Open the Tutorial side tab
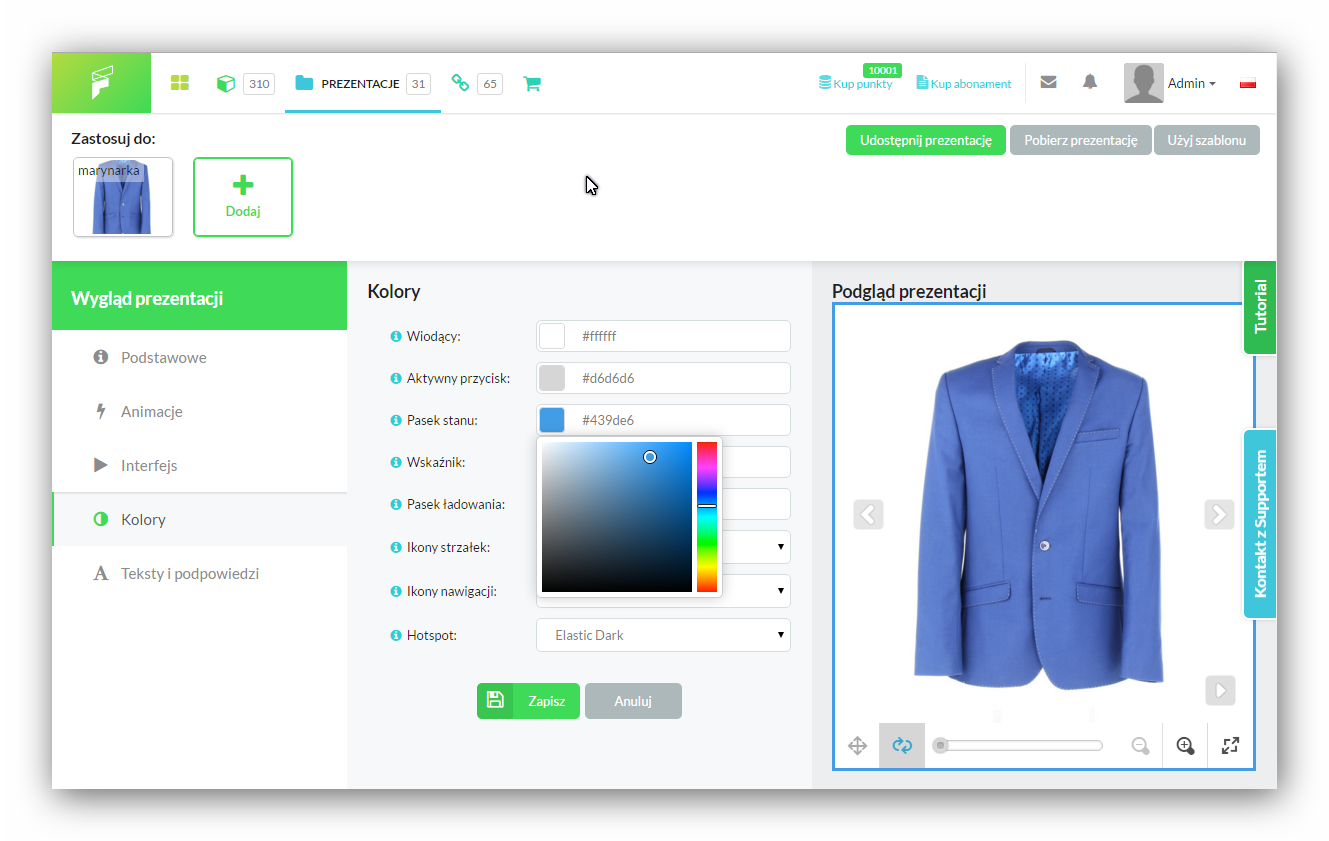Image resolution: width=1329 pixels, height=841 pixels. click(x=1260, y=307)
